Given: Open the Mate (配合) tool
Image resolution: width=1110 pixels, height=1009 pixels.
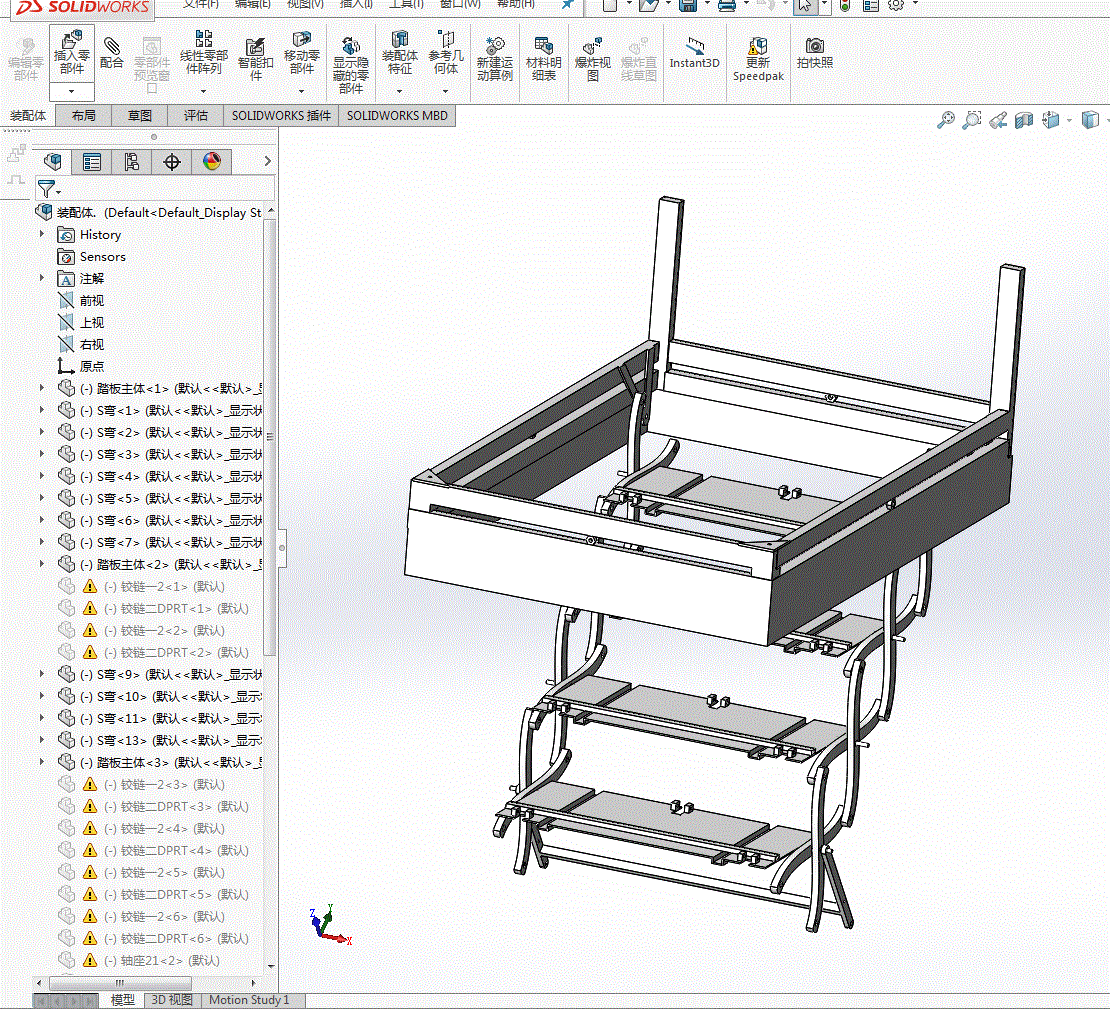Looking at the screenshot, I should pyautogui.click(x=111, y=53).
